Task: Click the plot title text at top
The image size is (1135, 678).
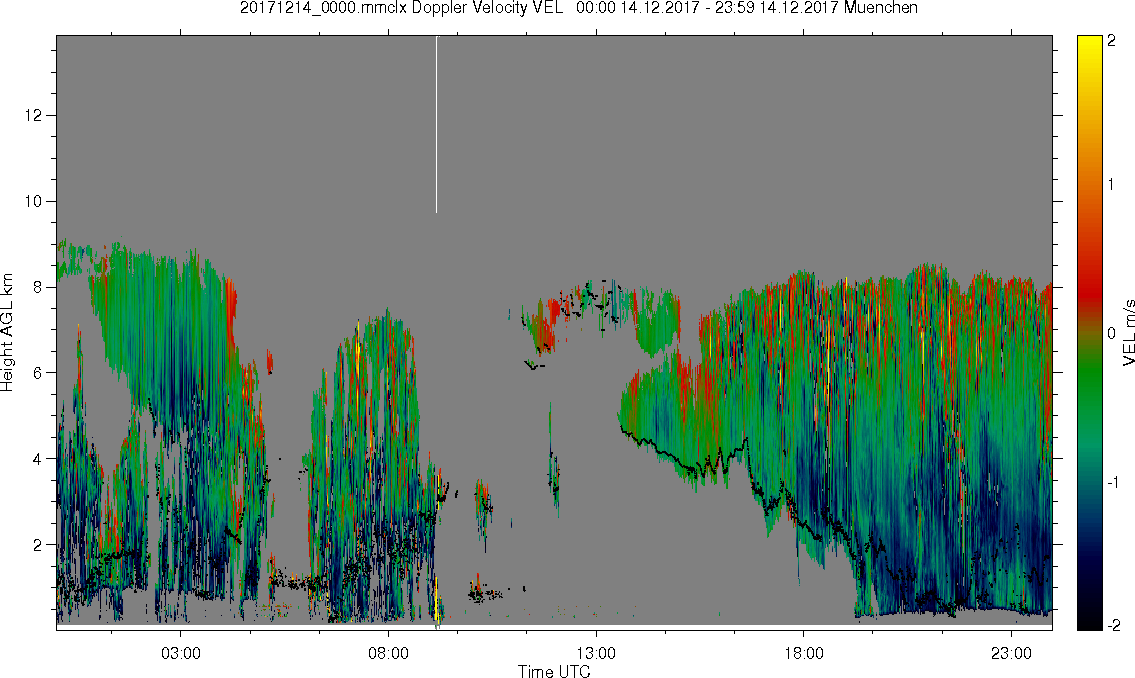Action: [x=578, y=8]
